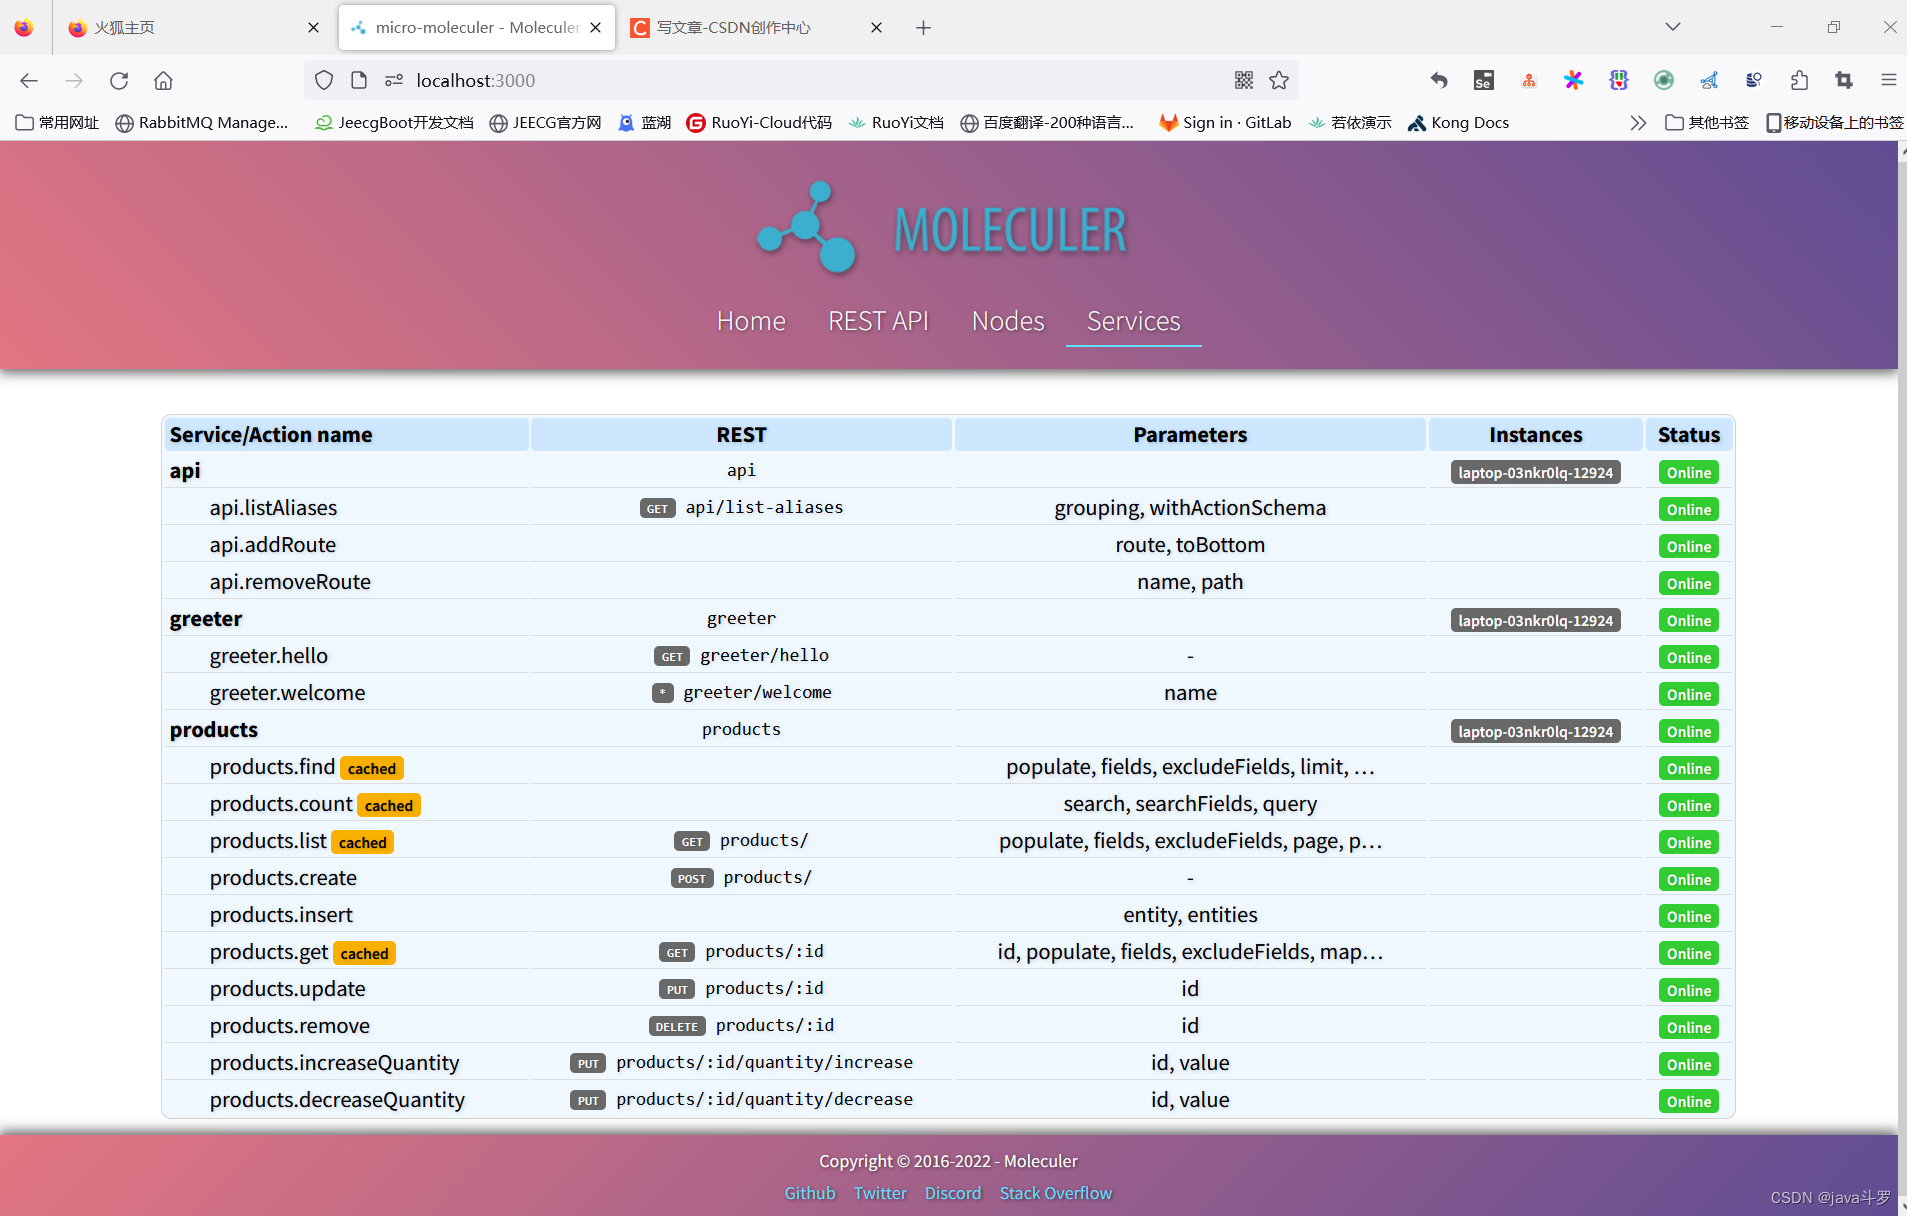Open the Home navigation tab
This screenshot has height=1216, width=1907.
click(751, 321)
